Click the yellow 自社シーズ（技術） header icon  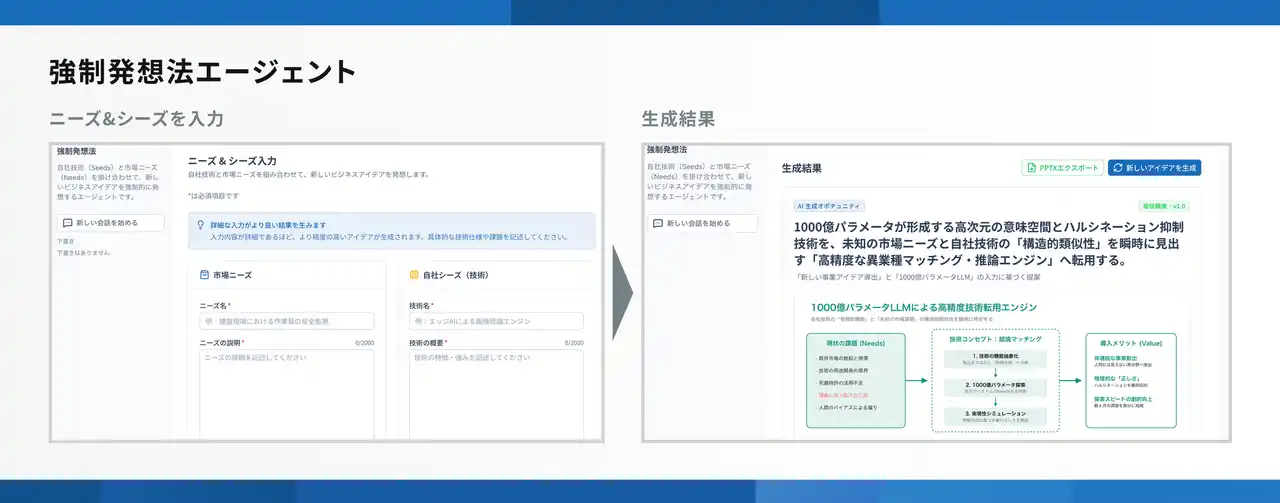414,274
